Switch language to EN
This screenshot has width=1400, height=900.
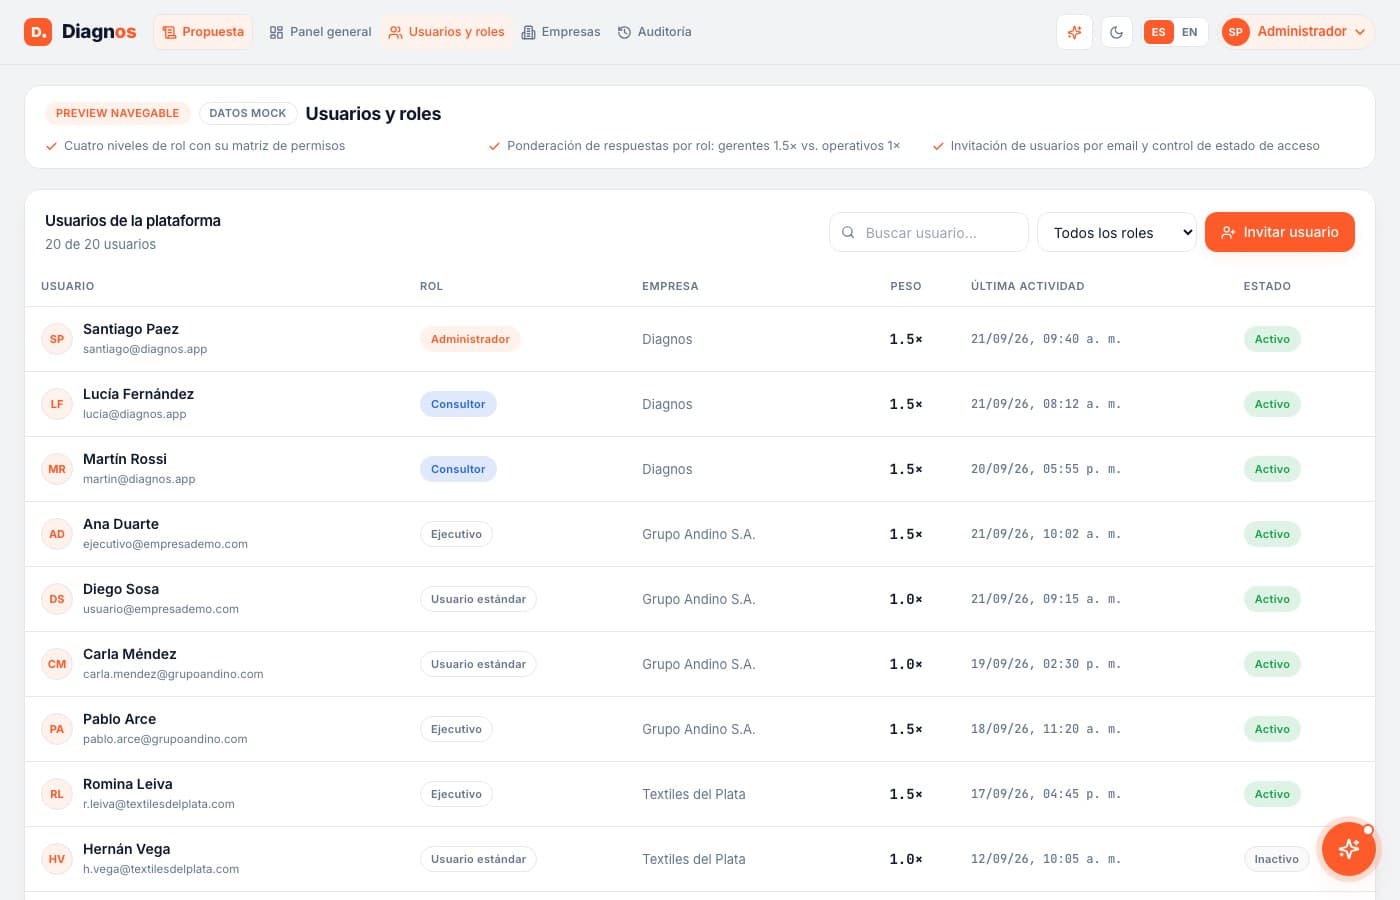click(x=1190, y=32)
